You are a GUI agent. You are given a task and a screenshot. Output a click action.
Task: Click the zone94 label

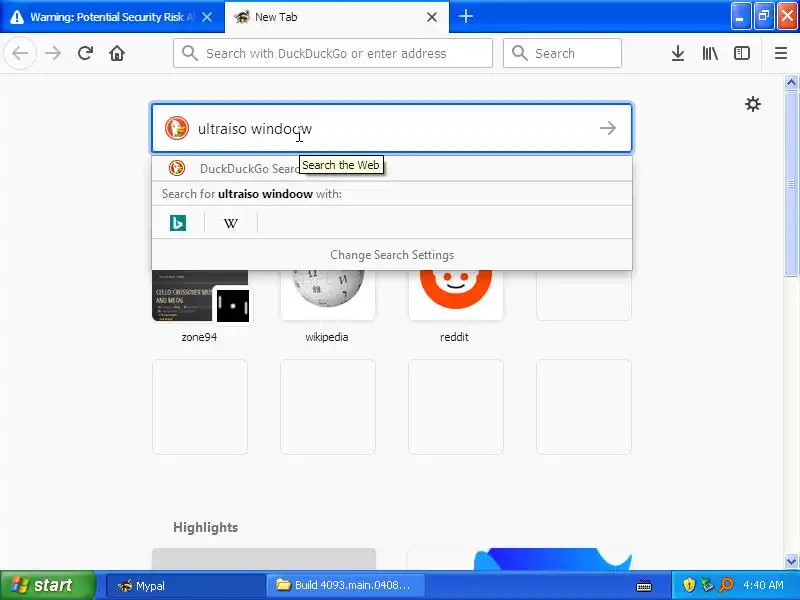(199, 337)
